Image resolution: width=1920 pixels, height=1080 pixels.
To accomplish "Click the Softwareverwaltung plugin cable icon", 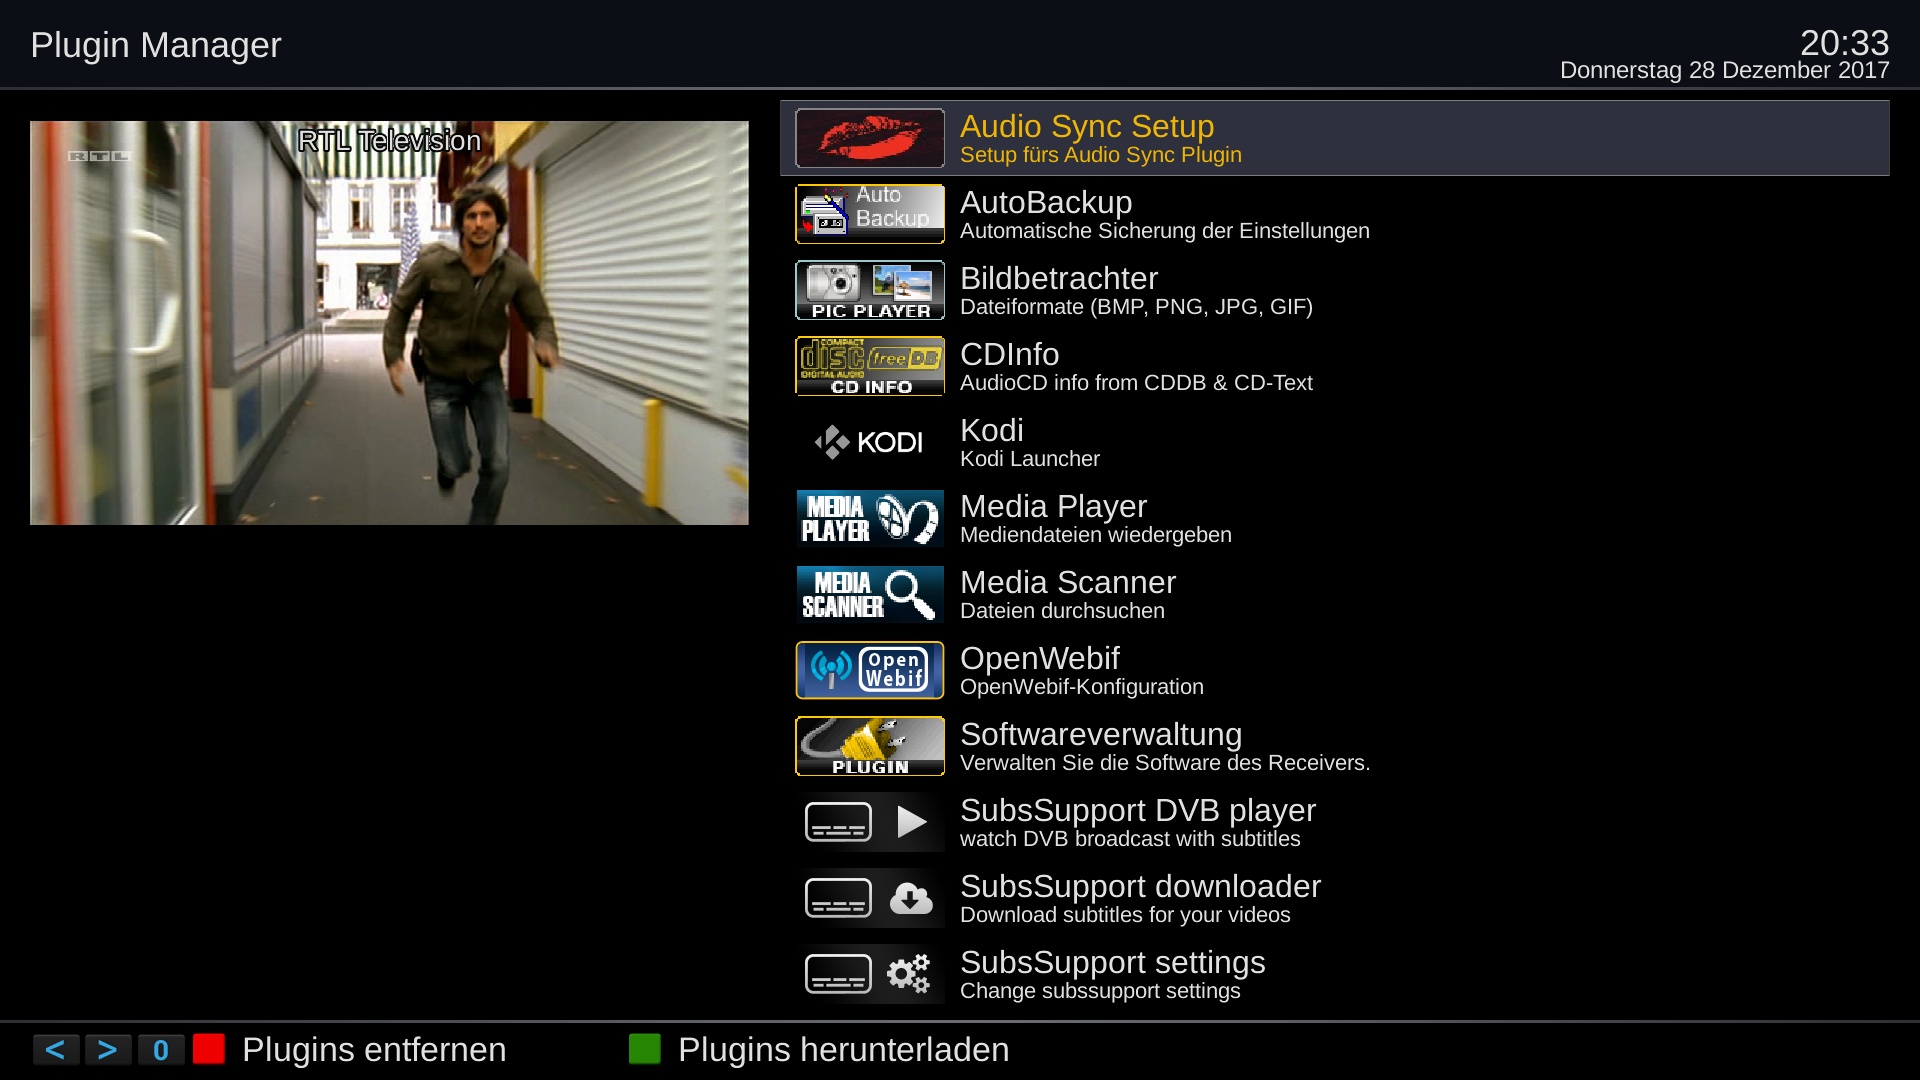I will click(870, 746).
